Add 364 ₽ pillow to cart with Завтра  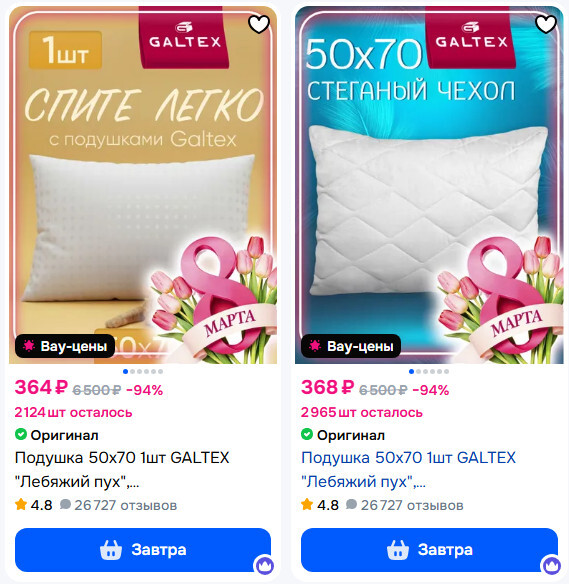(x=143, y=550)
